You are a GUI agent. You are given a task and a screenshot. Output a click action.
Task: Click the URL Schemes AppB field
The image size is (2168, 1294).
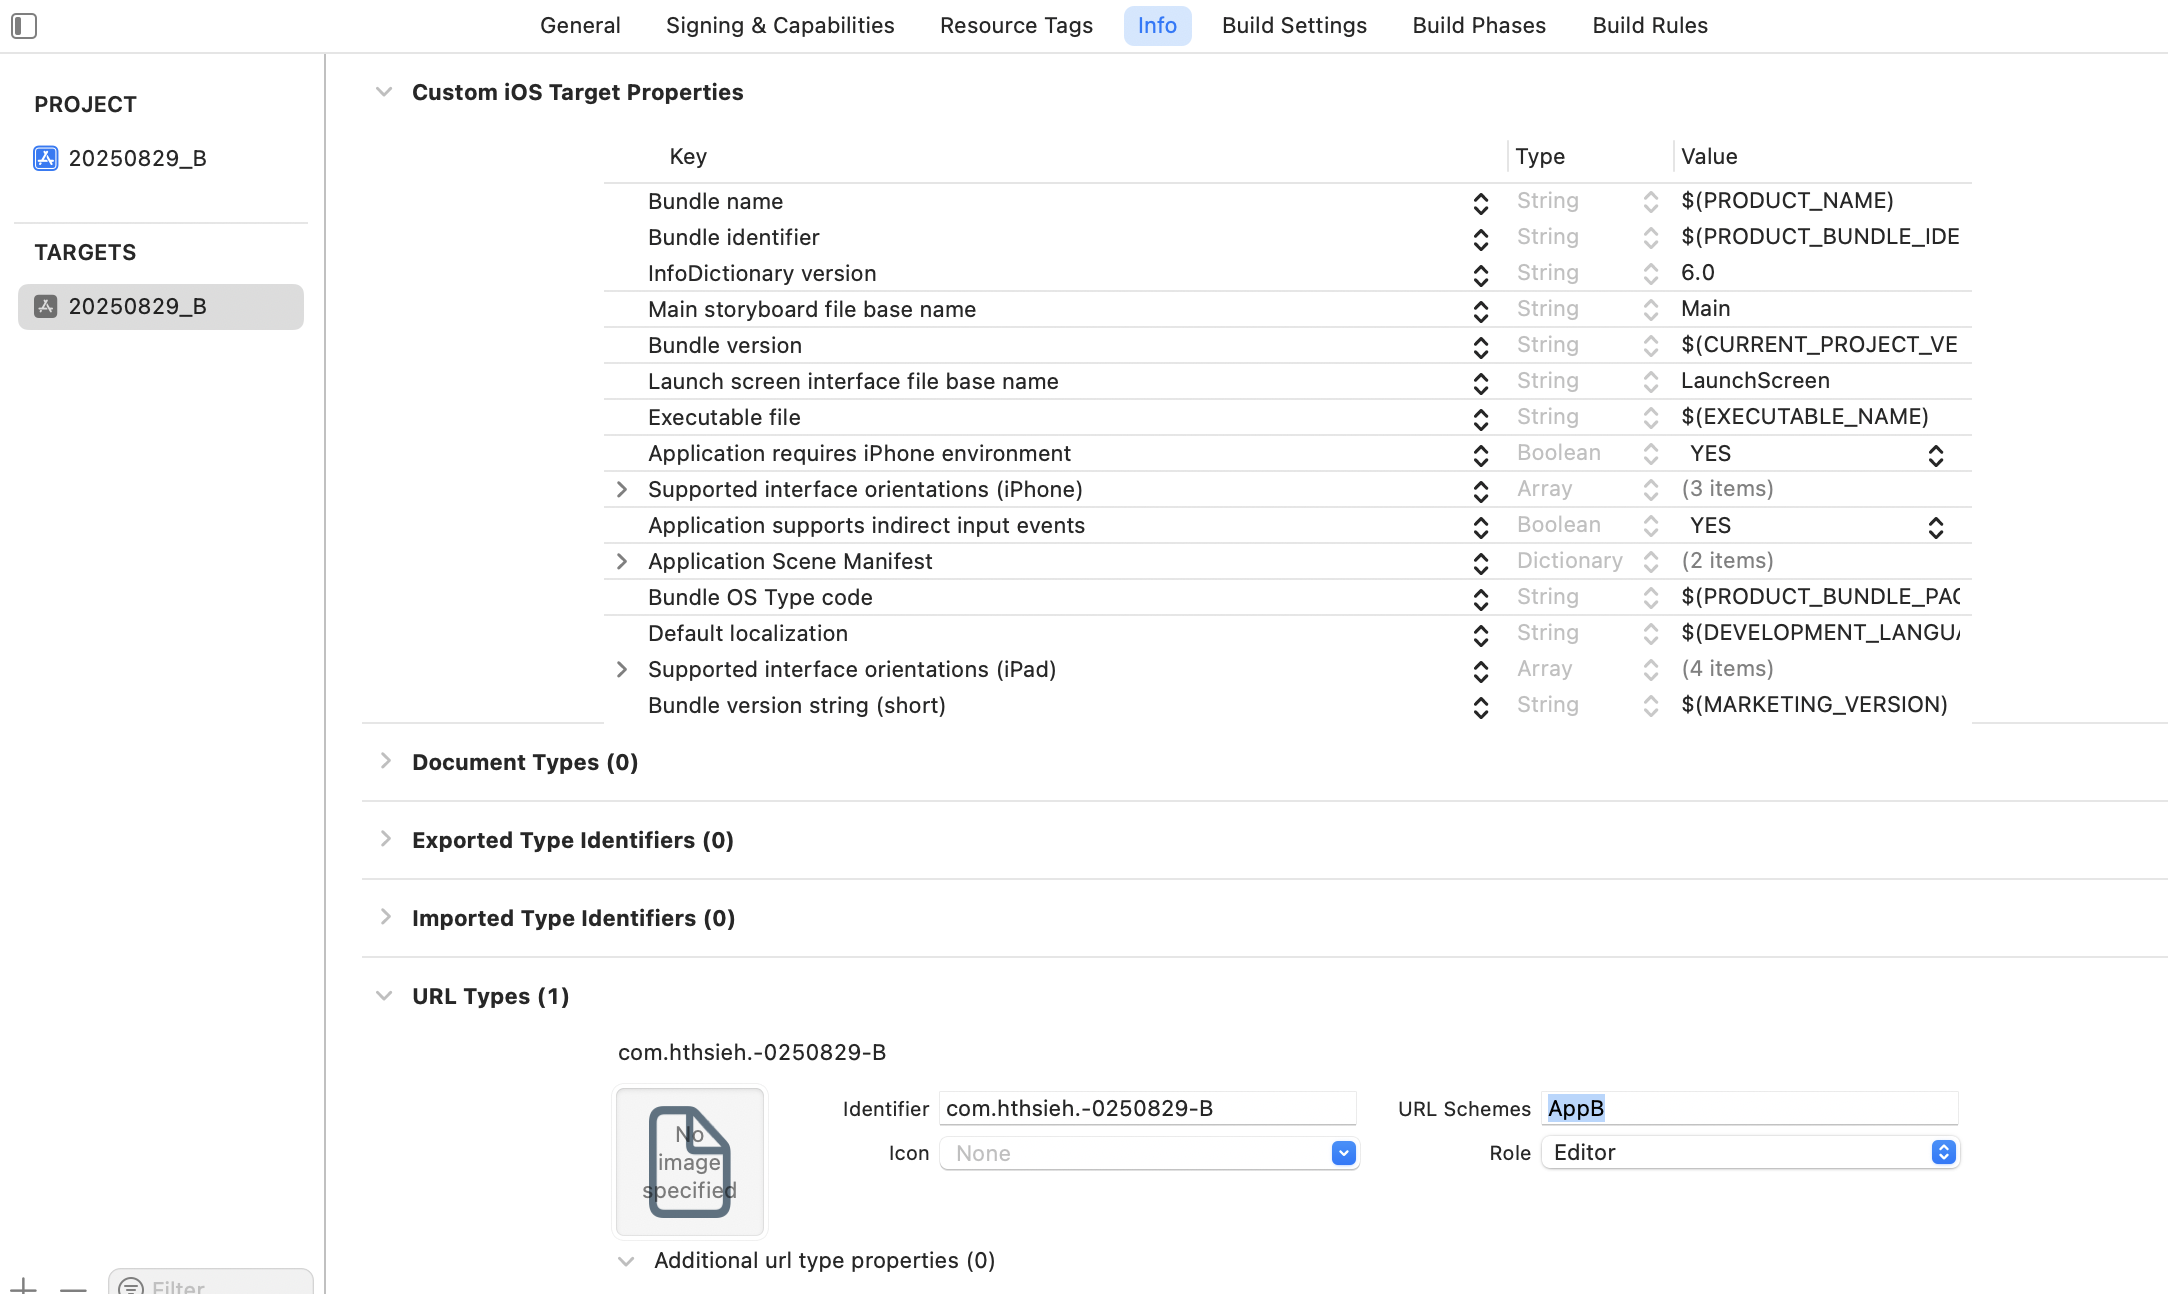pyautogui.click(x=1748, y=1108)
